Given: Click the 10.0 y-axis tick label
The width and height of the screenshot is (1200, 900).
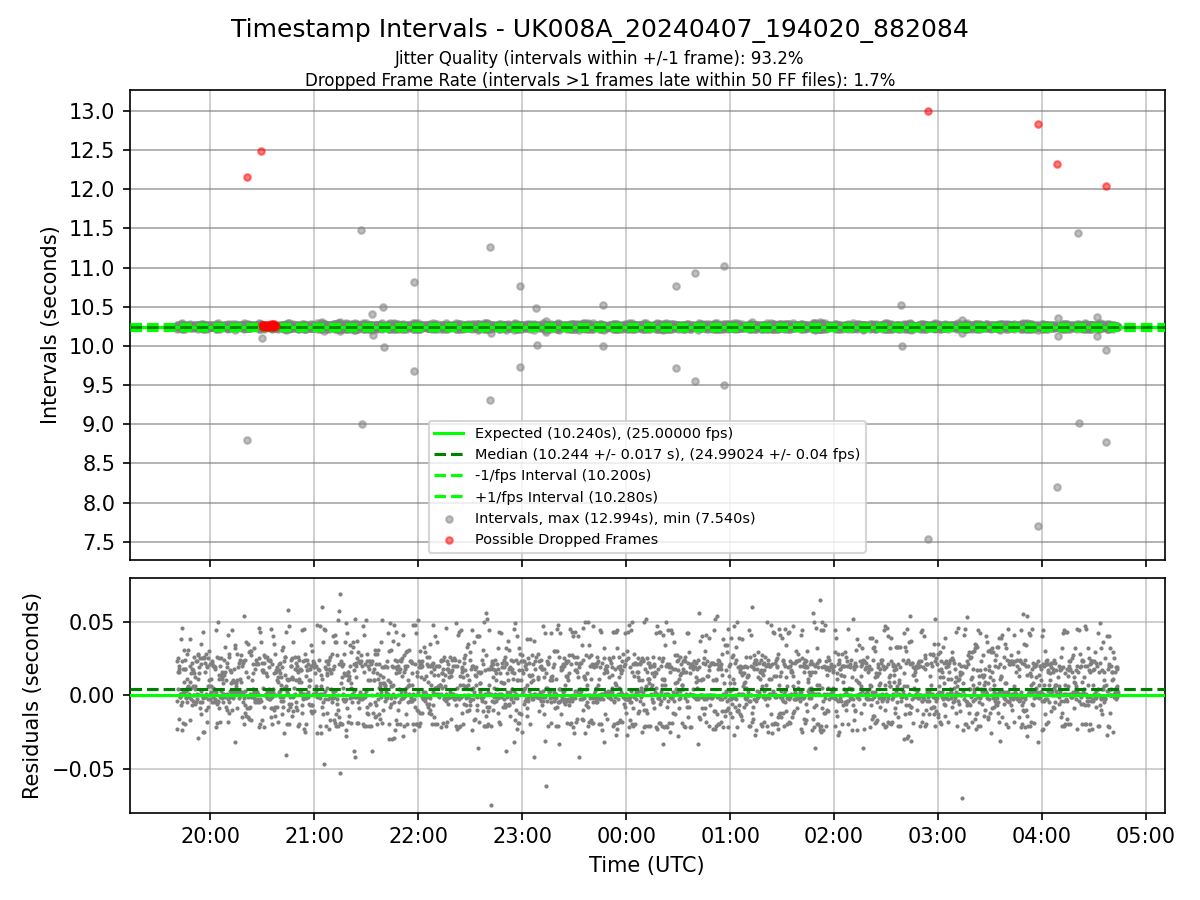Looking at the screenshot, I should click(94, 346).
